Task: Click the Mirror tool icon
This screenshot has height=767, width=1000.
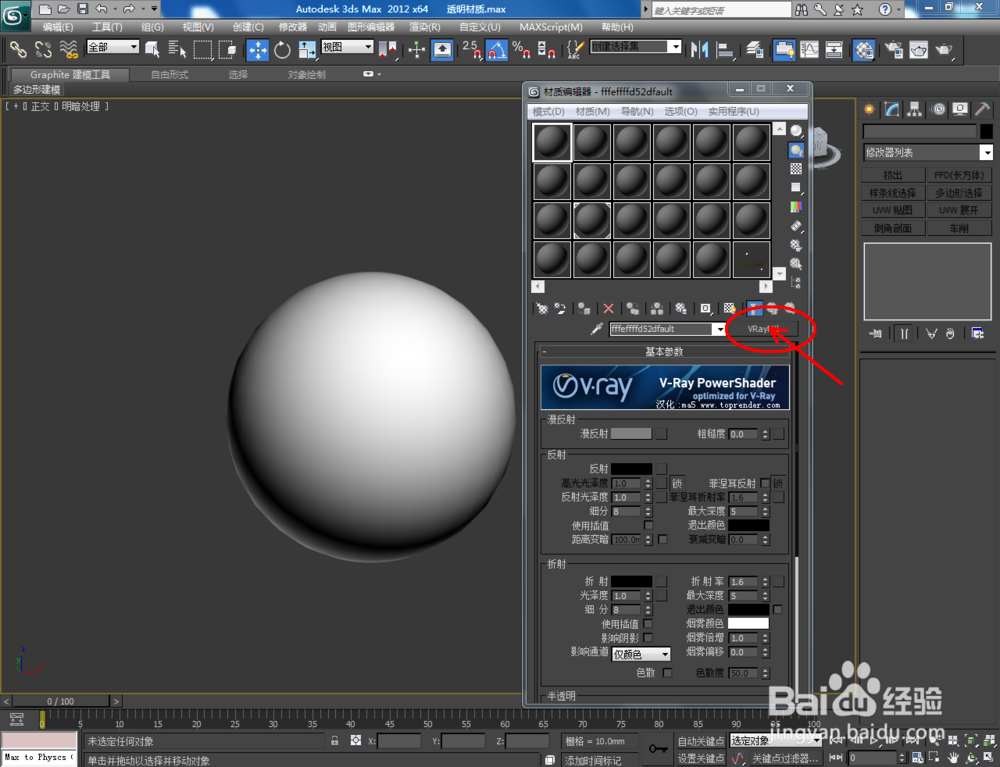Action: coord(700,50)
